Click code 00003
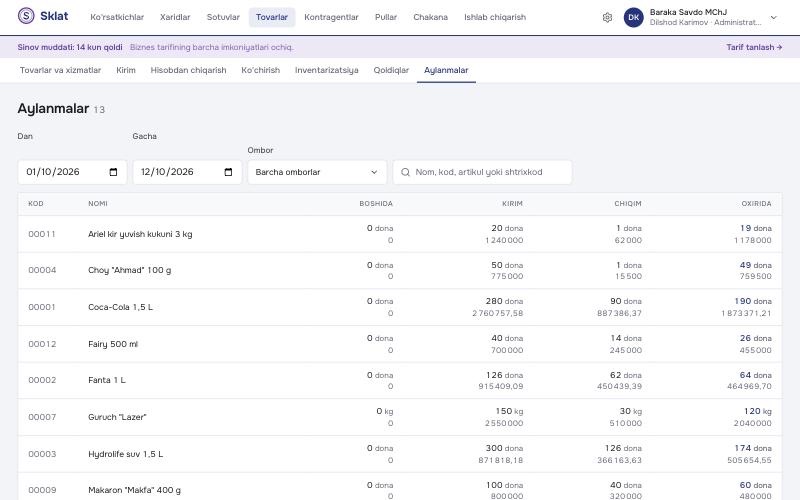 [x=42, y=454]
